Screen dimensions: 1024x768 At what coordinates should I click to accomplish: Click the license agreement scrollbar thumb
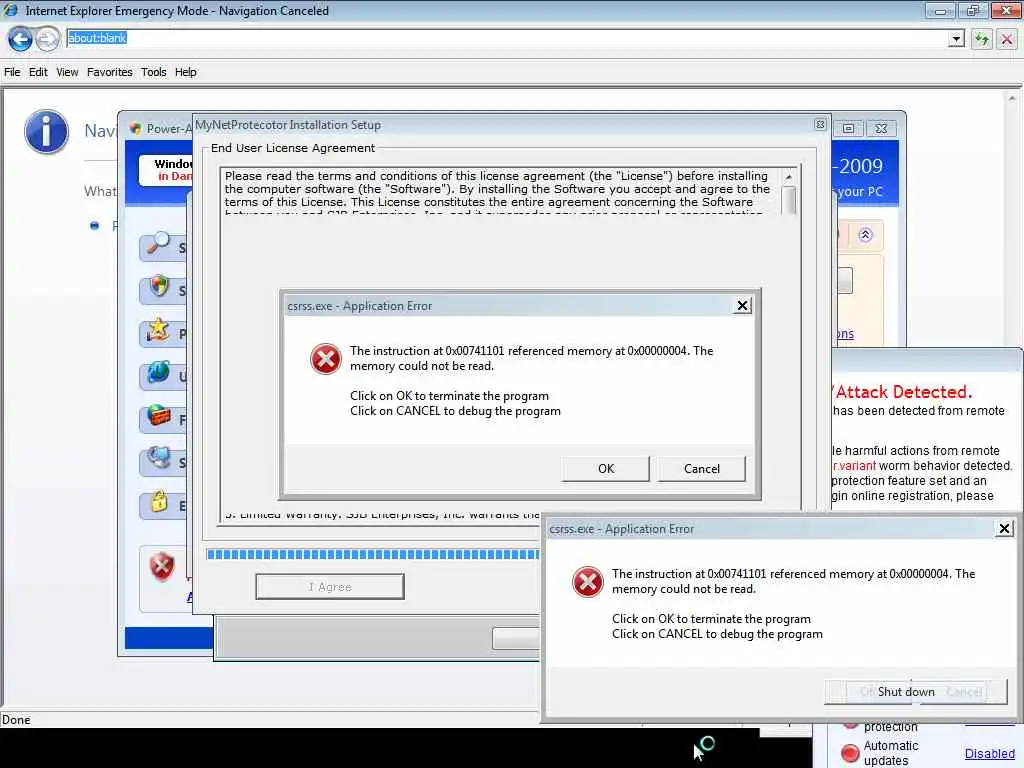pos(789,200)
